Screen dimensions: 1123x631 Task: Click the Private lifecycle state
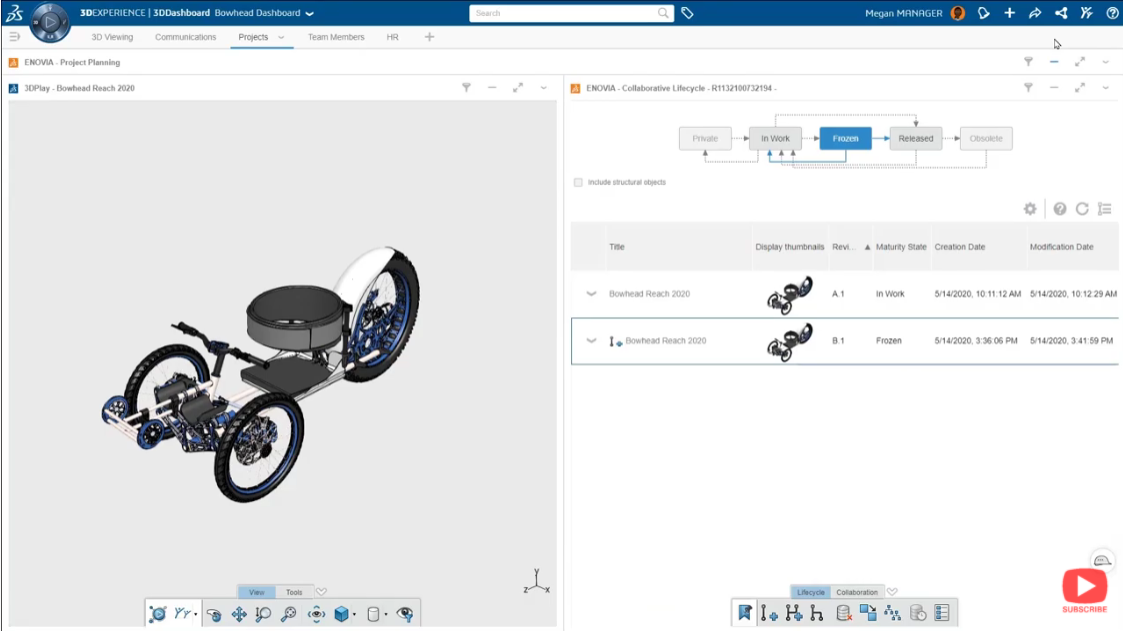(x=705, y=138)
